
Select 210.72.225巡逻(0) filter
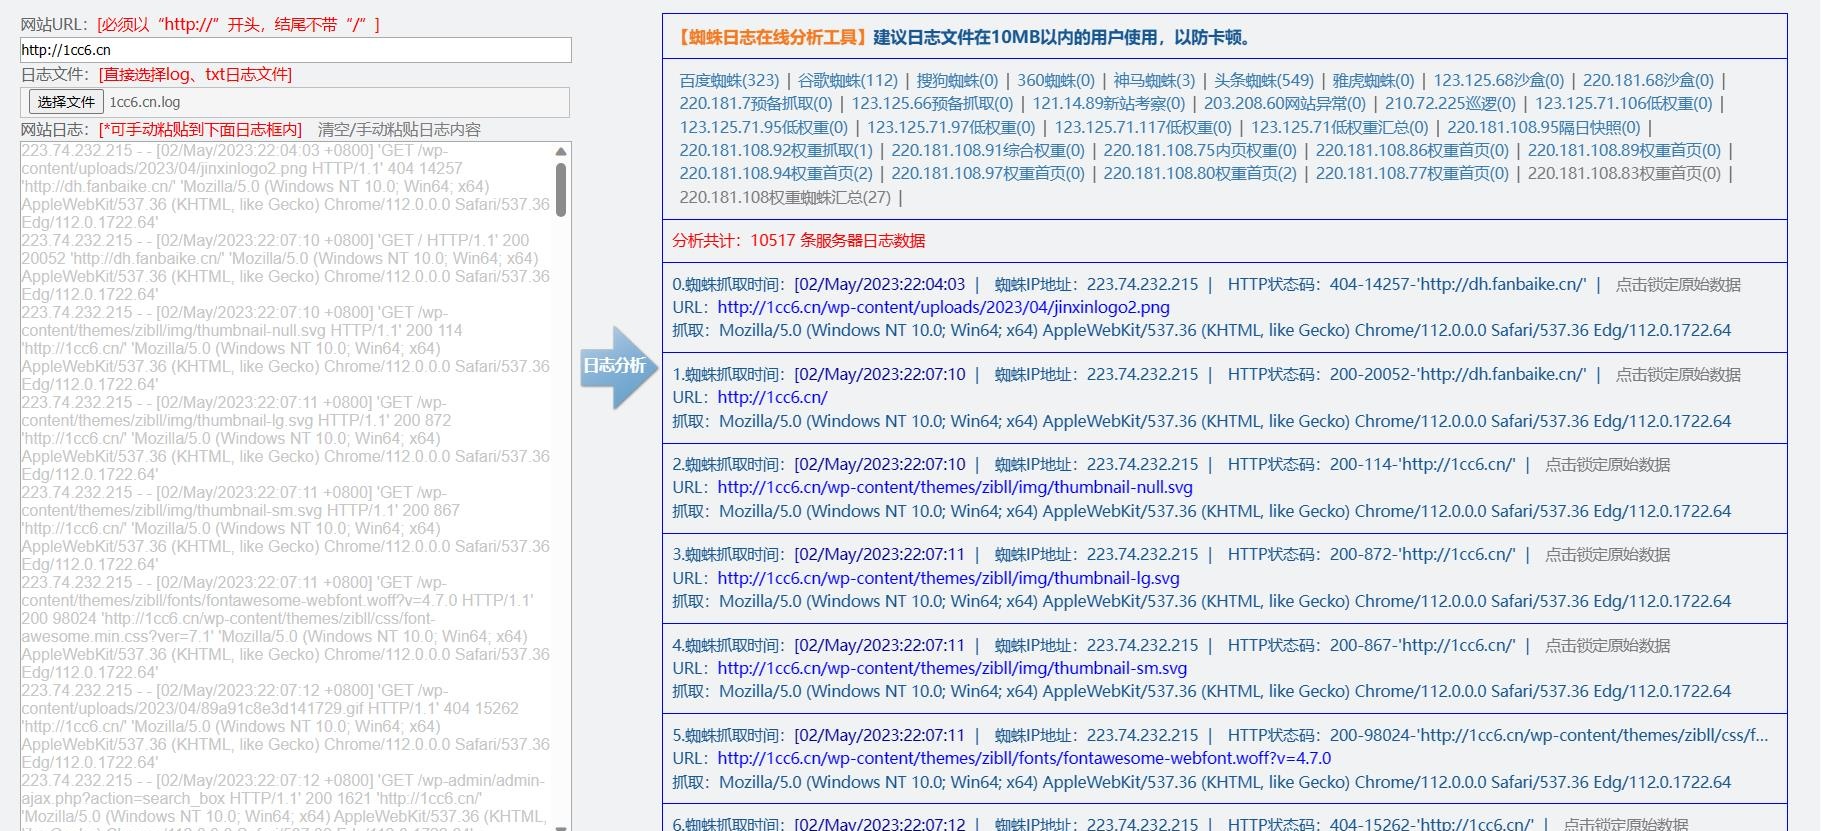click(x=1450, y=103)
